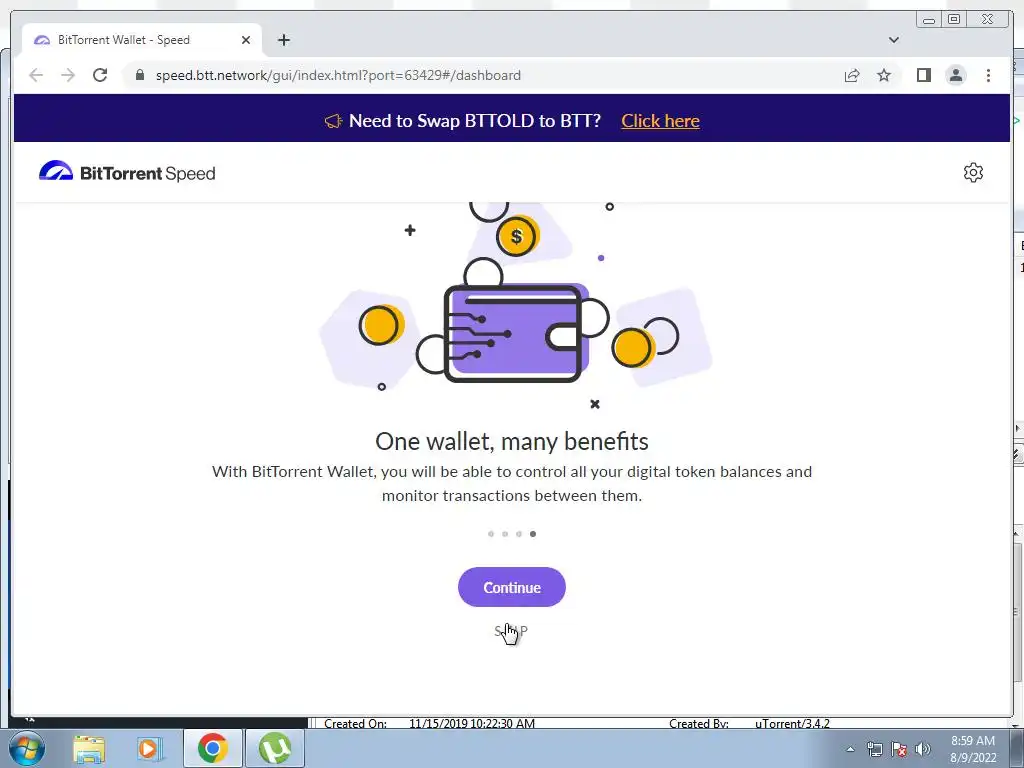Open the volume tray icon
The height and width of the screenshot is (768, 1024).
point(923,749)
